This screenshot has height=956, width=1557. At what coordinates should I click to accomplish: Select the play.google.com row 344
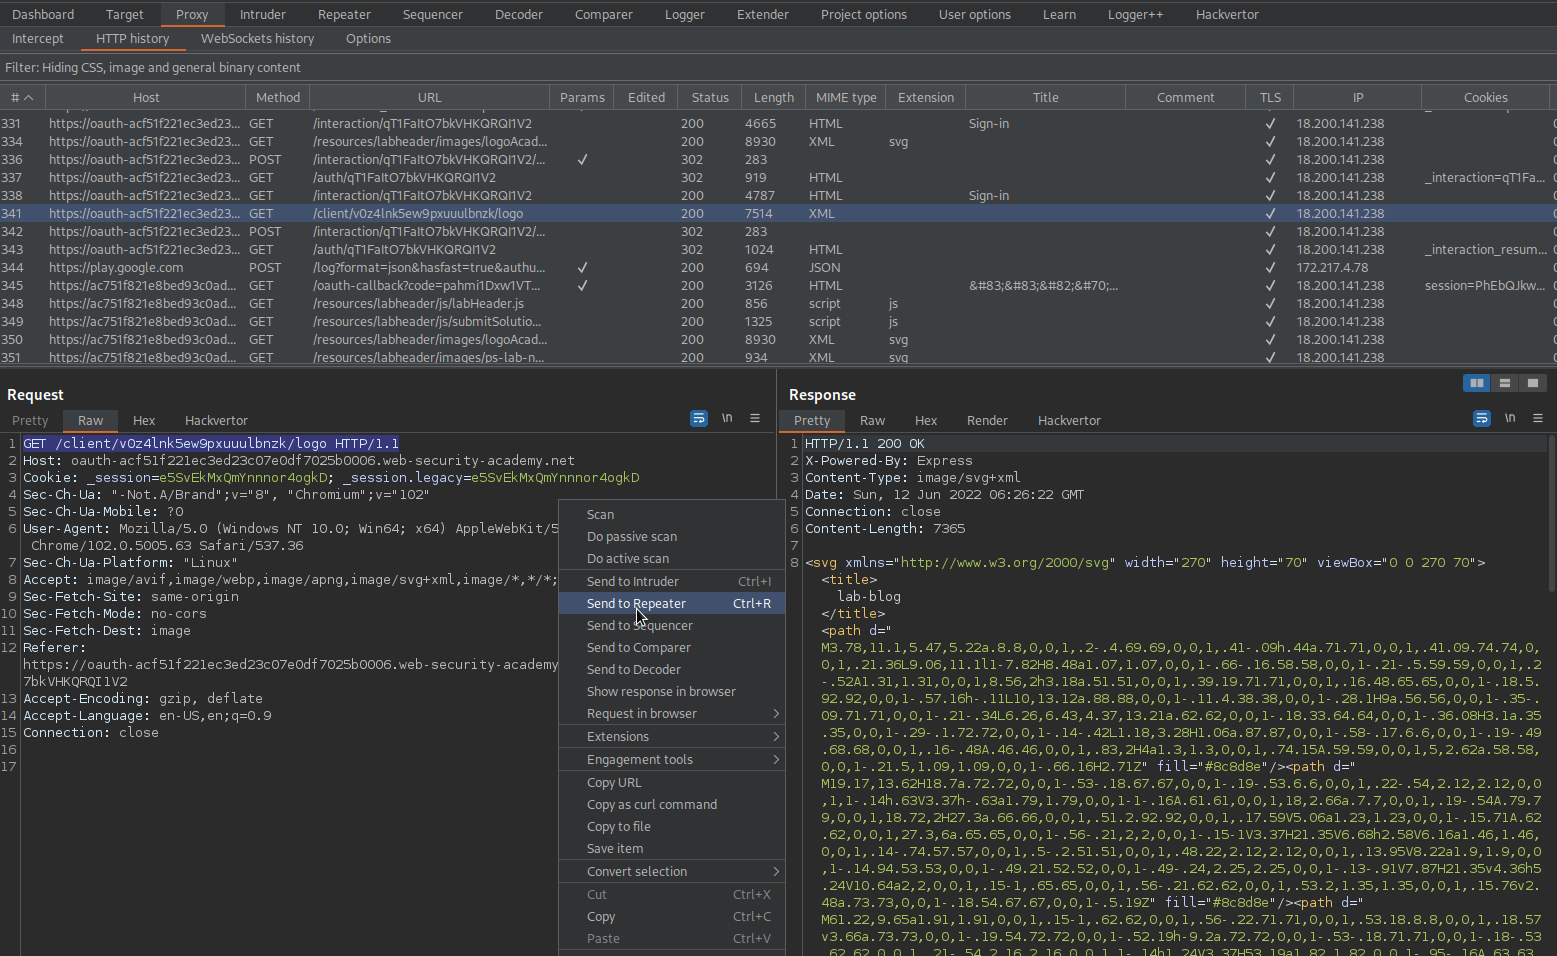[x=778, y=268]
